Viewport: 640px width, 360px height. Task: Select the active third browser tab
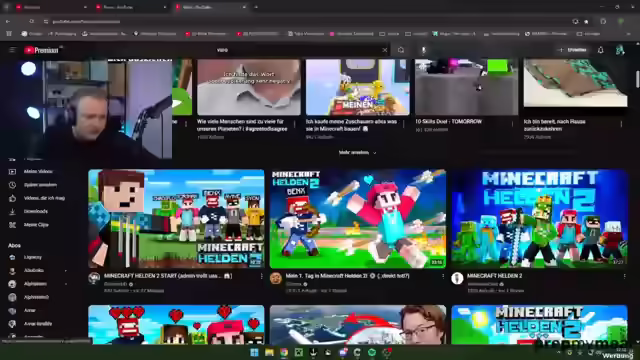(x=210, y=7)
